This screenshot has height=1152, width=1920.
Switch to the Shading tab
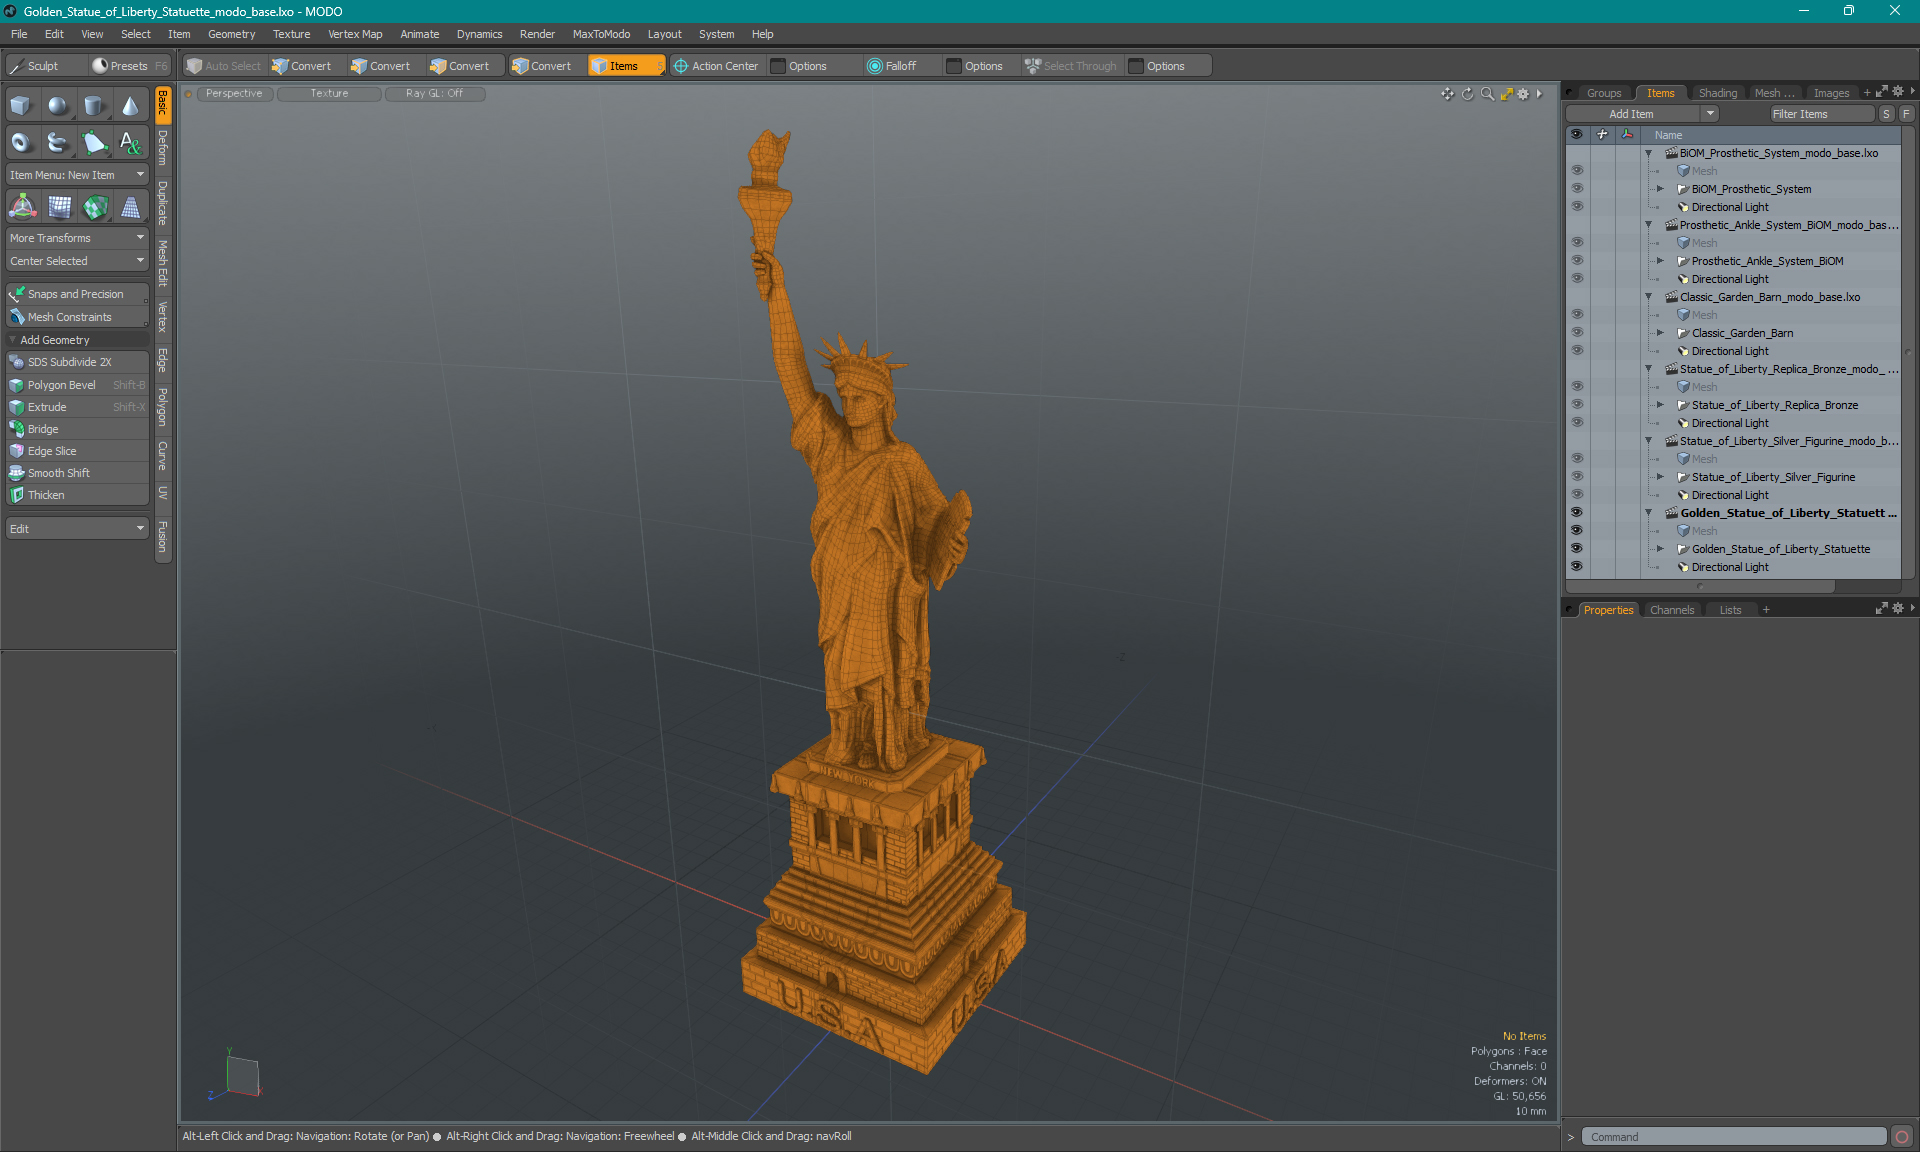1717,93
